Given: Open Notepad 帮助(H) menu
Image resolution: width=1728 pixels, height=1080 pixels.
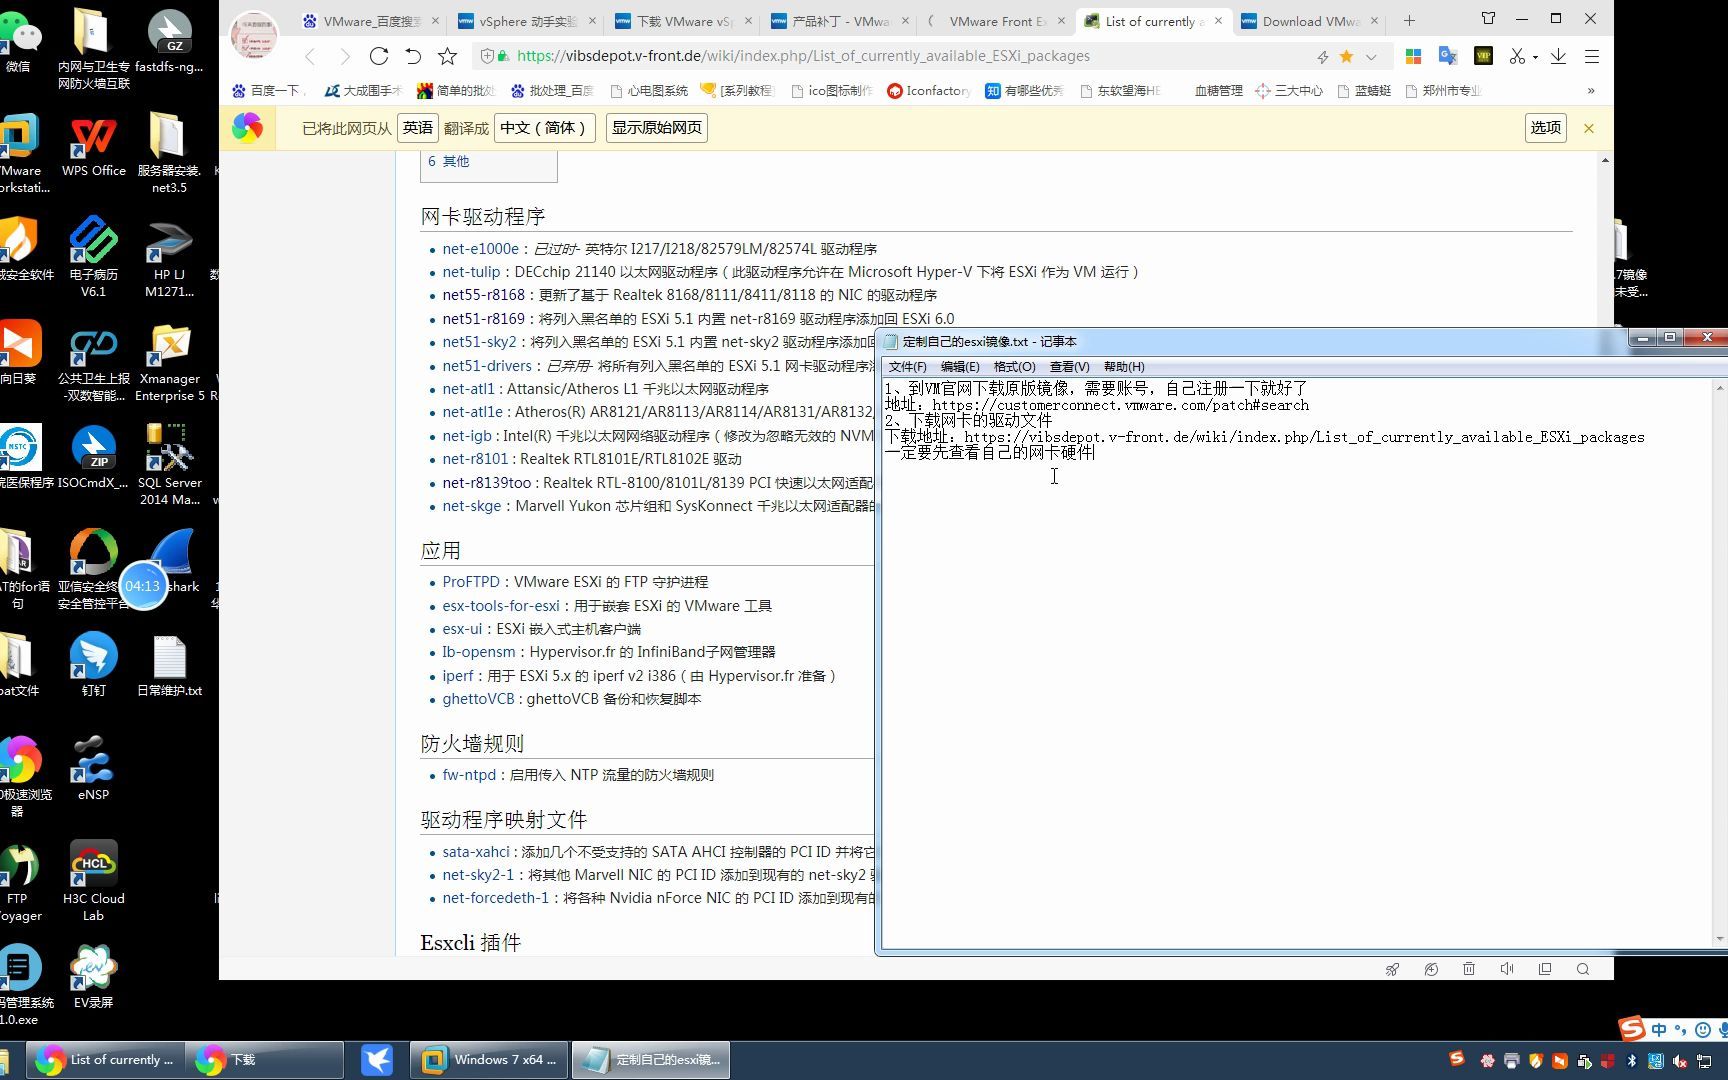Looking at the screenshot, I should (1124, 367).
